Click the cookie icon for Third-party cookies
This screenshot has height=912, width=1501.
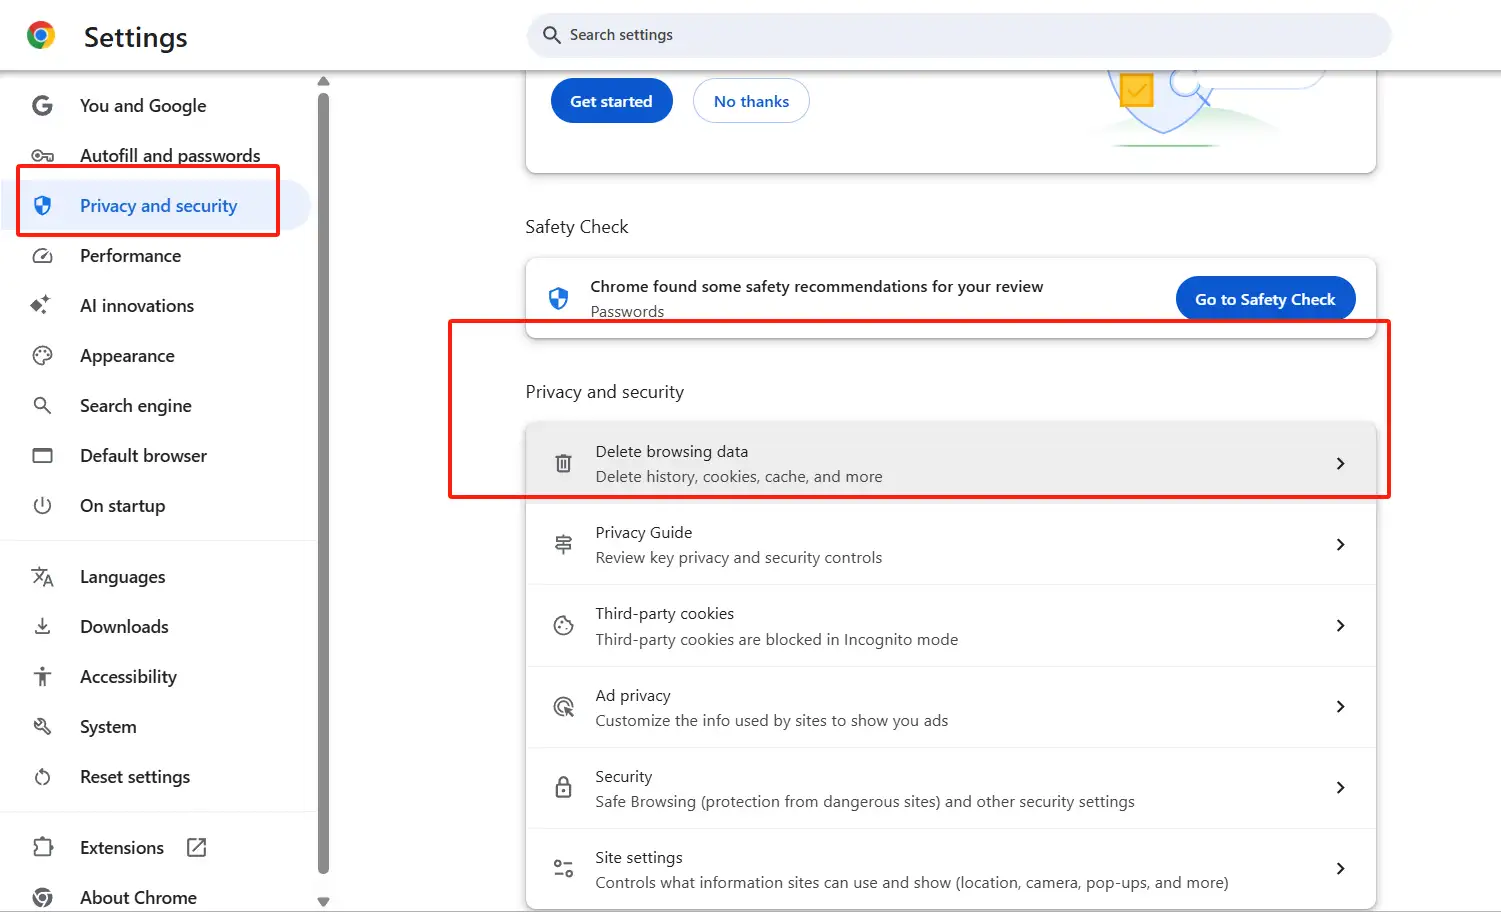coord(564,625)
